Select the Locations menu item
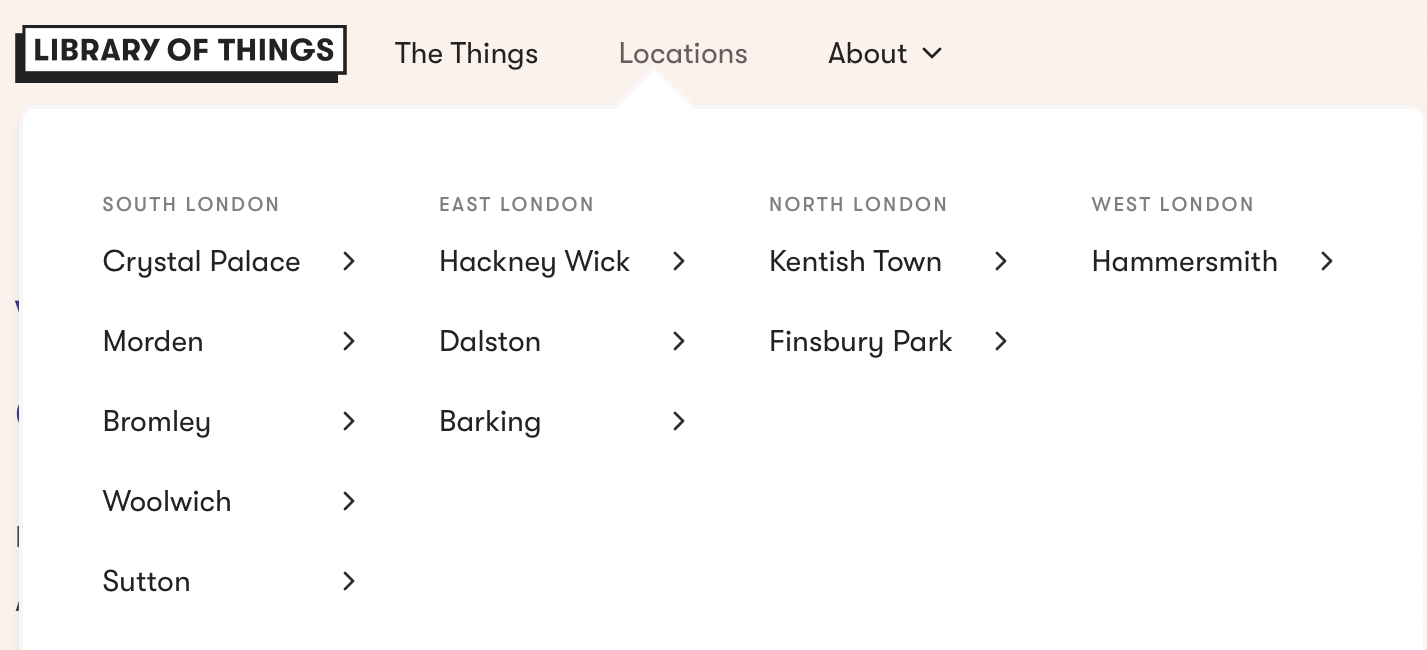1427x650 pixels. tap(683, 53)
